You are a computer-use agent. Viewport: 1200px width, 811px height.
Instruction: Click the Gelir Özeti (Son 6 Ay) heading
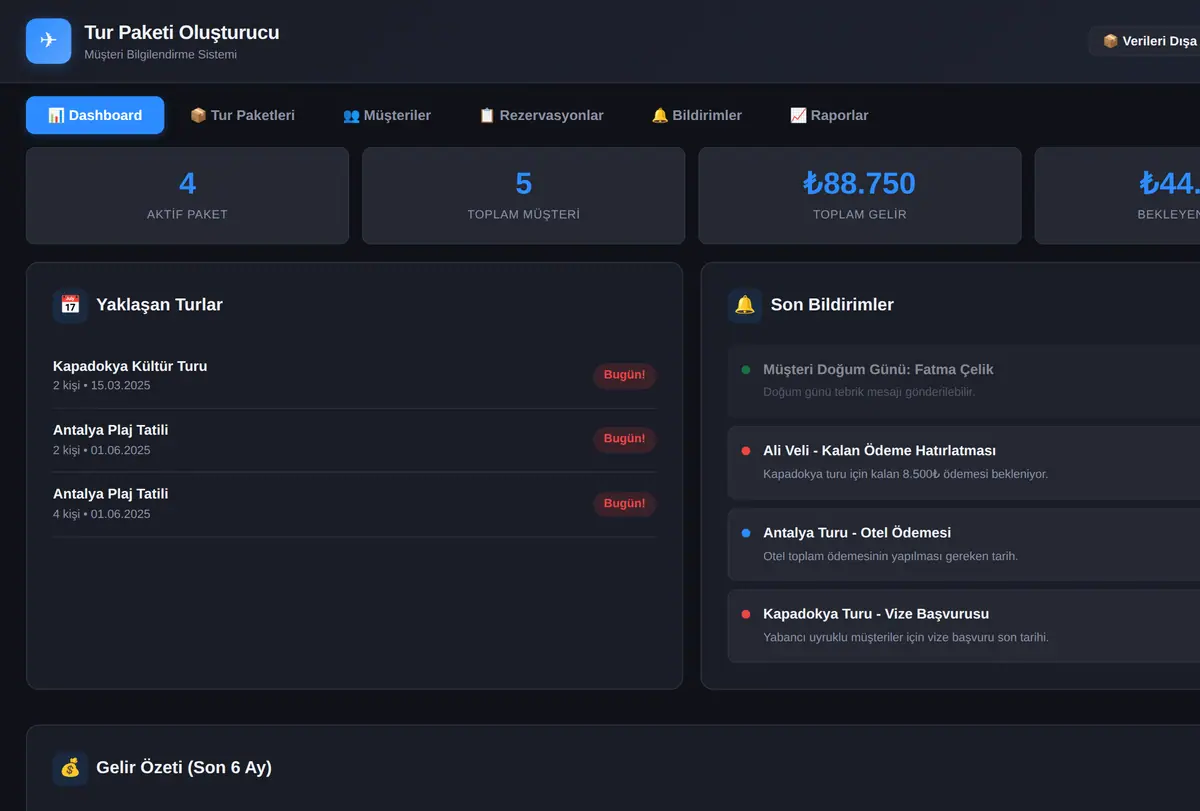point(184,768)
